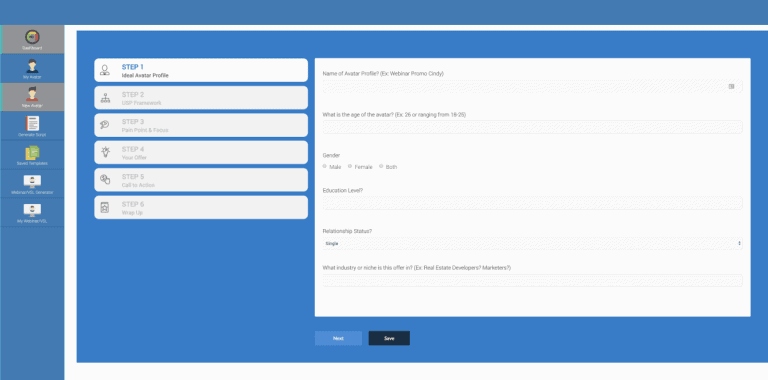Click the icon inside avatar name field
The image size is (768, 380).
tap(731, 86)
